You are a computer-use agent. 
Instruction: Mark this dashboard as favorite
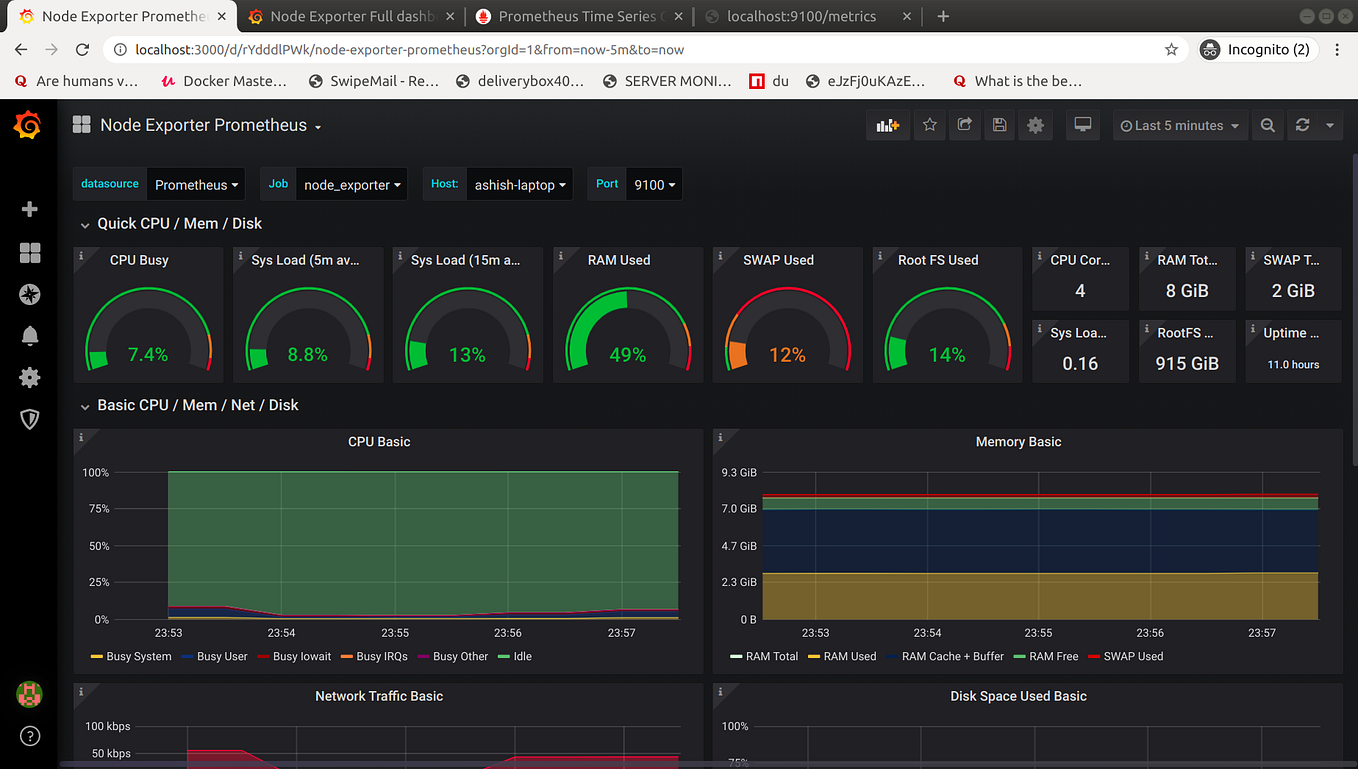929,125
